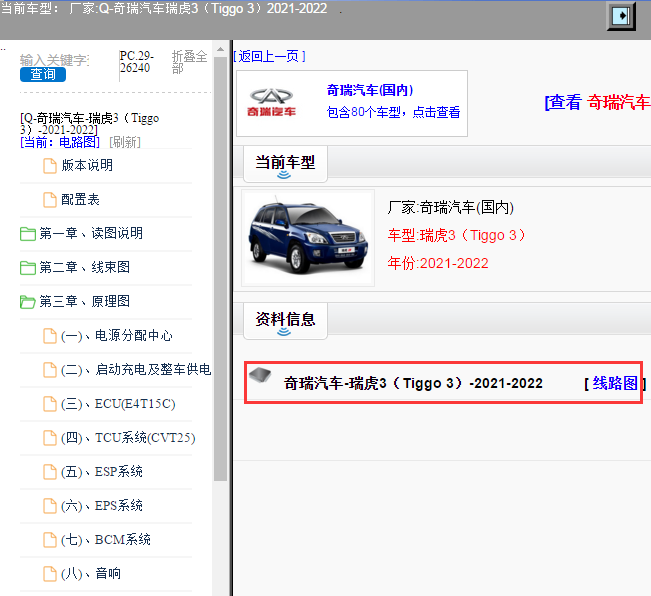Click the page icon beside 版本说明
This screenshot has width=651, height=596.
(50, 166)
